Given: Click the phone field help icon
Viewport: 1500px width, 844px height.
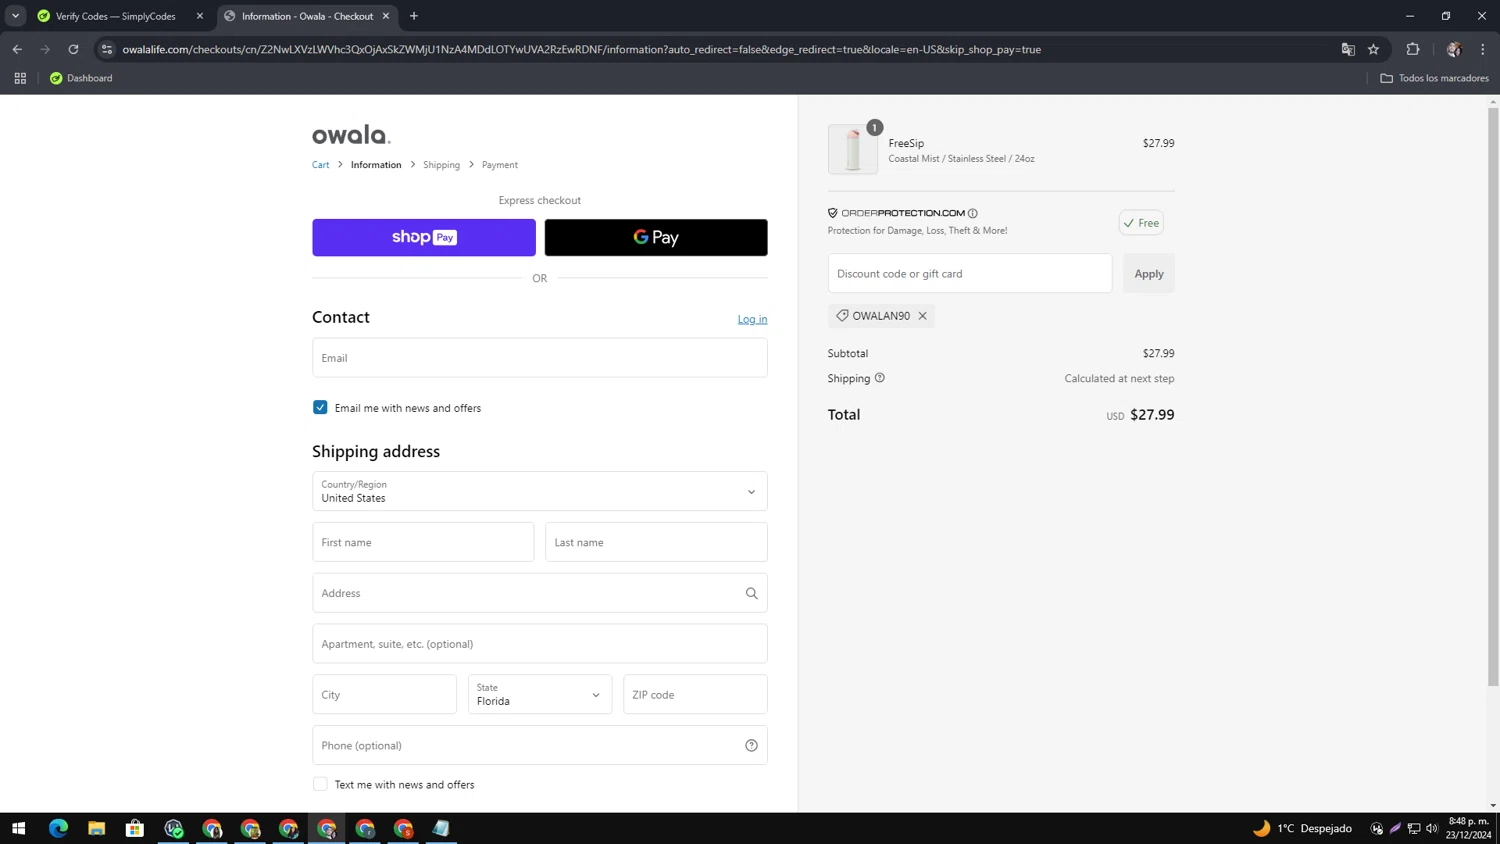Looking at the screenshot, I should (x=751, y=745).
